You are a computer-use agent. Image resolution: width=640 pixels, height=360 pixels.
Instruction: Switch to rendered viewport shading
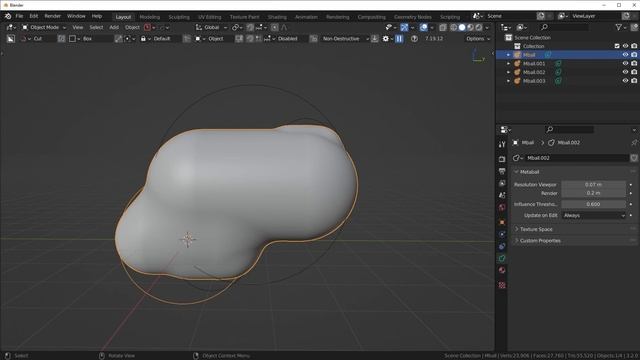479,27
